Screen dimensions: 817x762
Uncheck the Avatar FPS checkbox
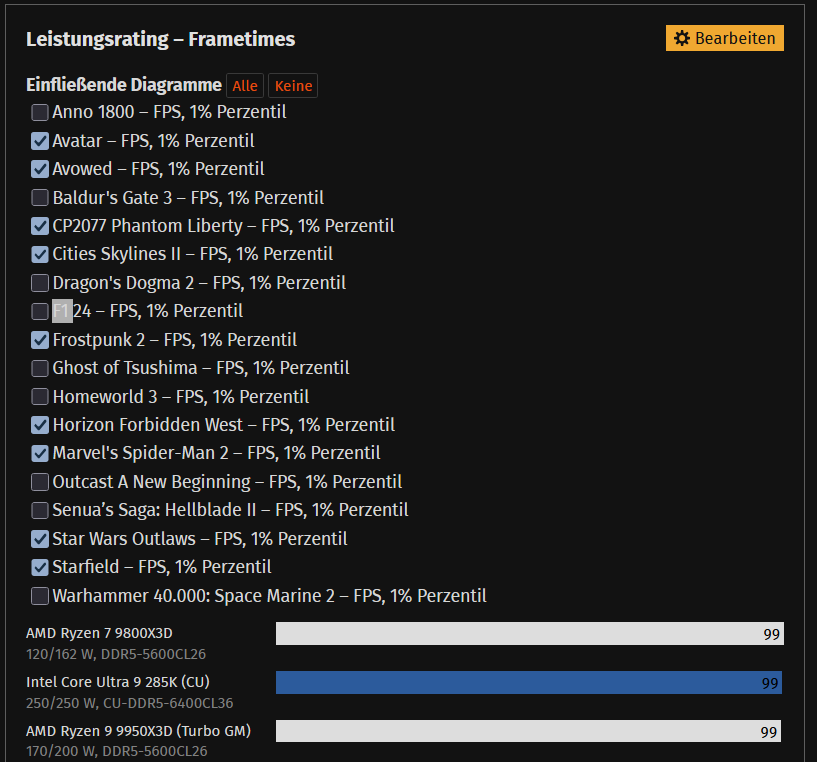tap(40, 141)
